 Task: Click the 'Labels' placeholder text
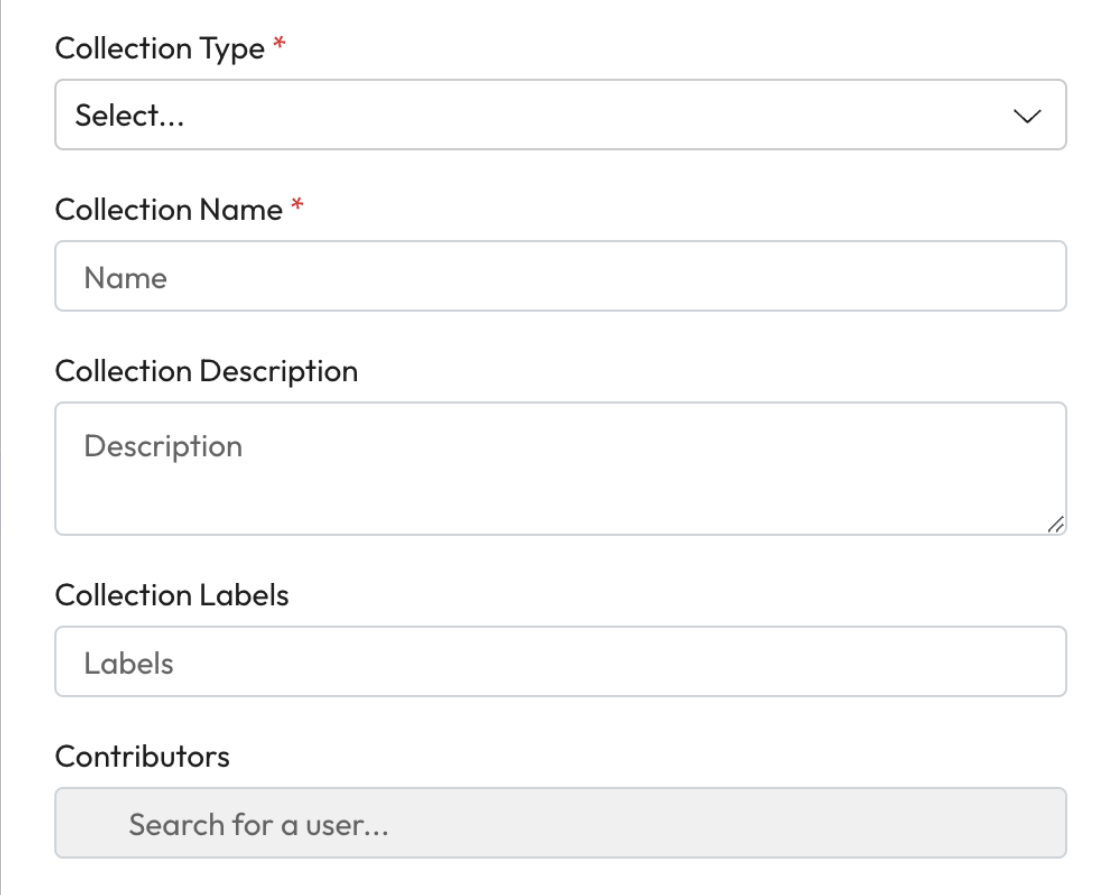(x=129, y=664)
